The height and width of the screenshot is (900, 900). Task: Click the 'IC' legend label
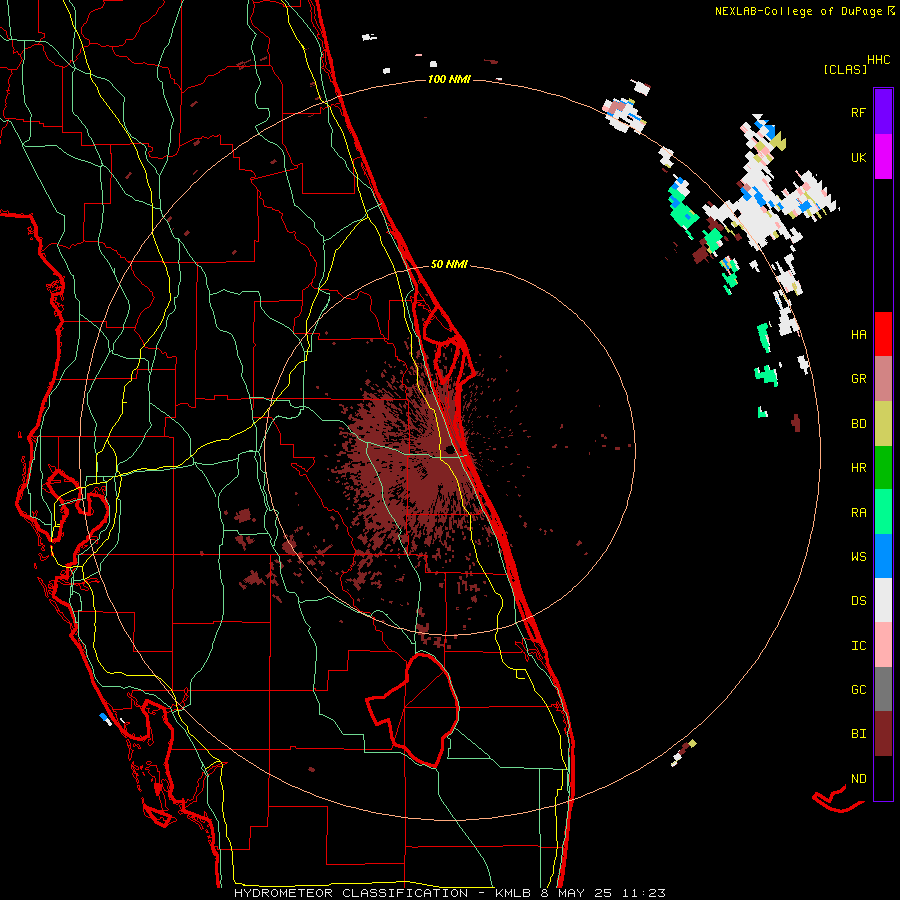pos(858,646)
